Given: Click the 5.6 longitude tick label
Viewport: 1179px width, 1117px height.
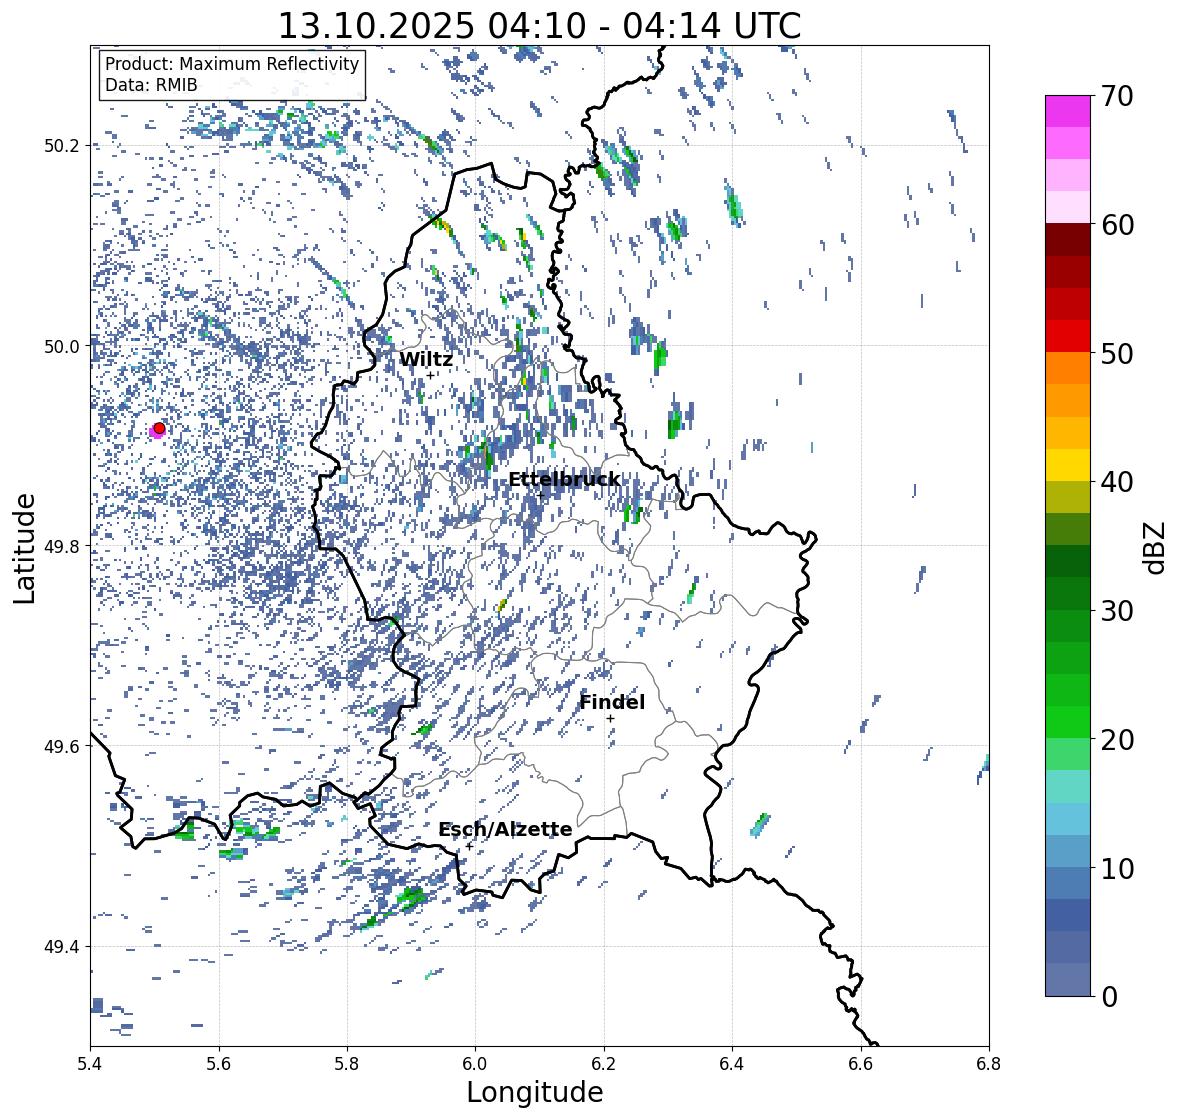Looking at the screenshot, I should pyautogui.click(x=219, y=1063).
